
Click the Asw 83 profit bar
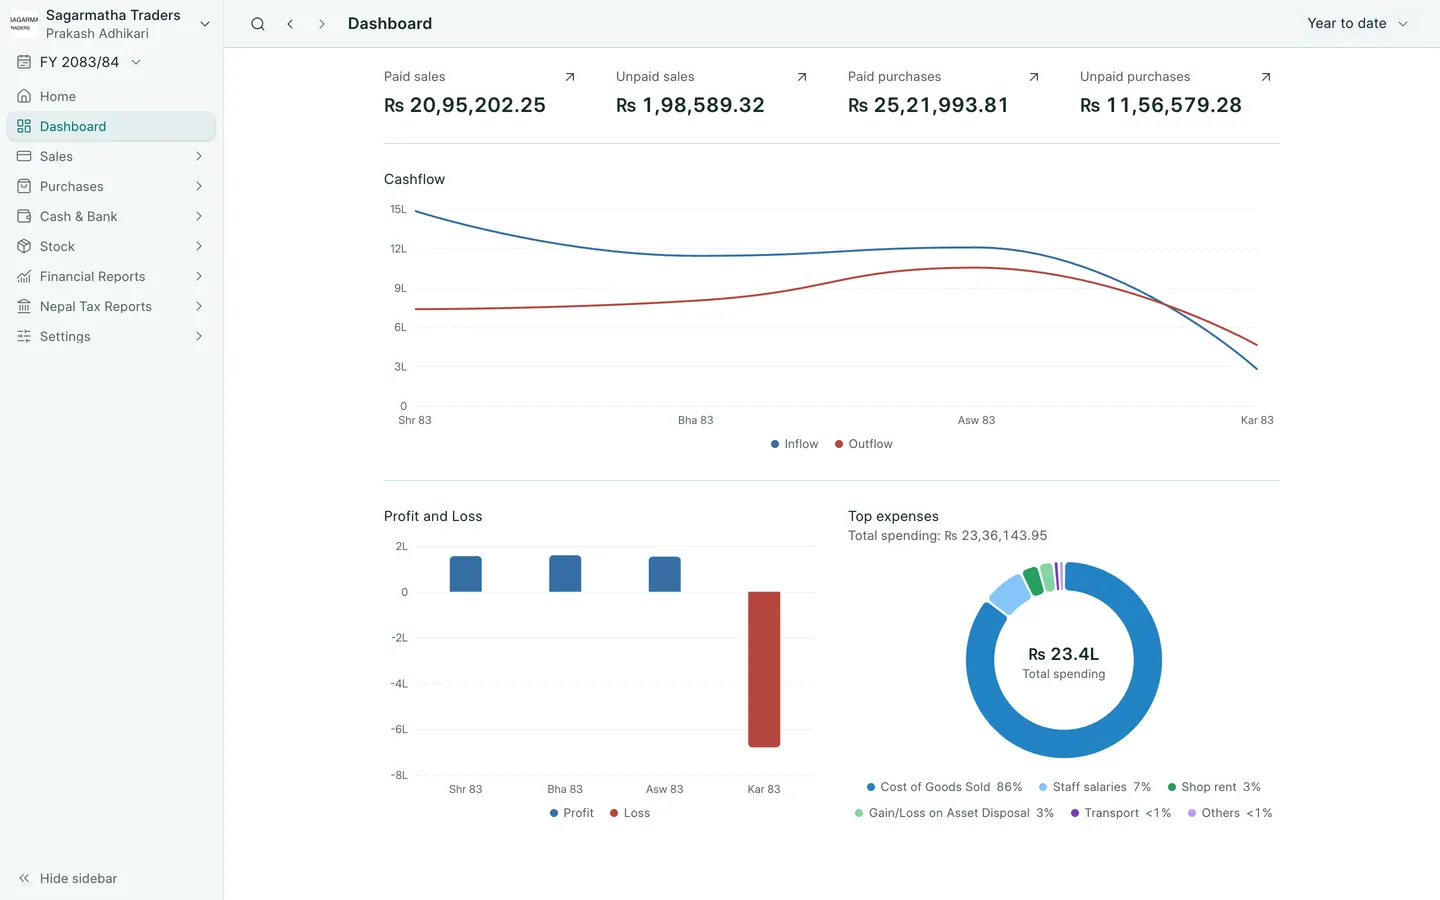(x=665, y=574)
